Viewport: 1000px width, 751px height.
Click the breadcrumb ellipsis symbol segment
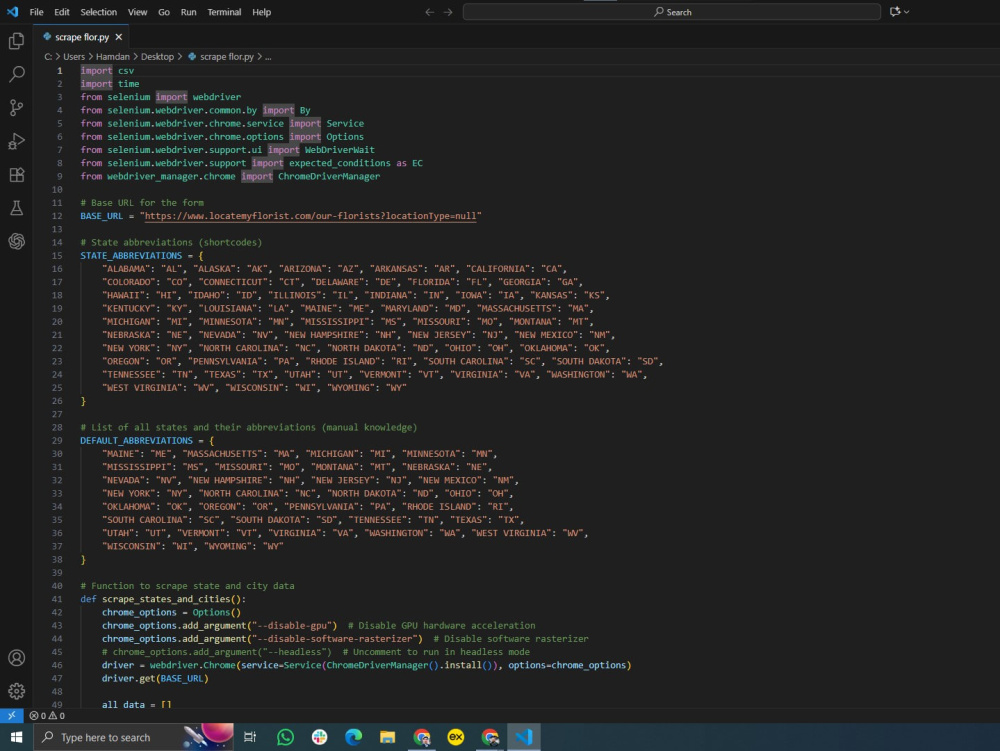click(x=268, y=57)
